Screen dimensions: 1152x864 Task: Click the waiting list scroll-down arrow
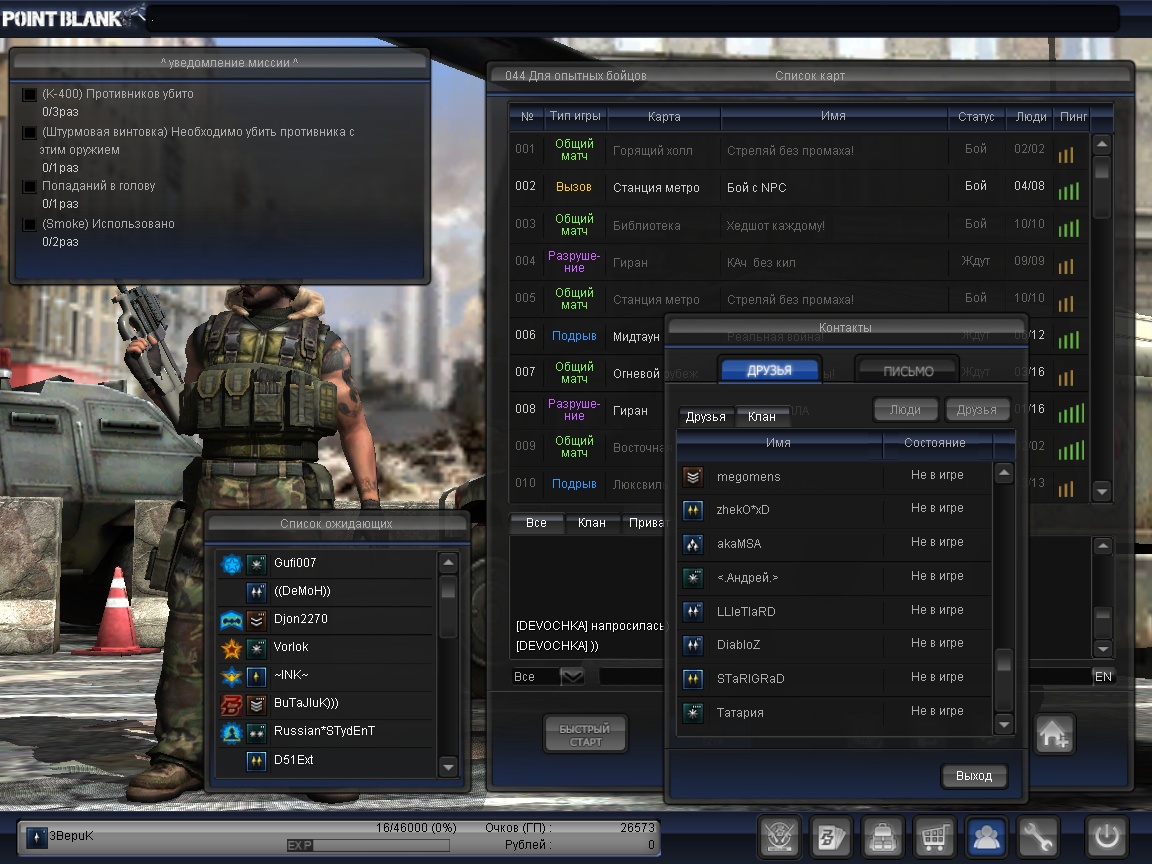point(448,767)
